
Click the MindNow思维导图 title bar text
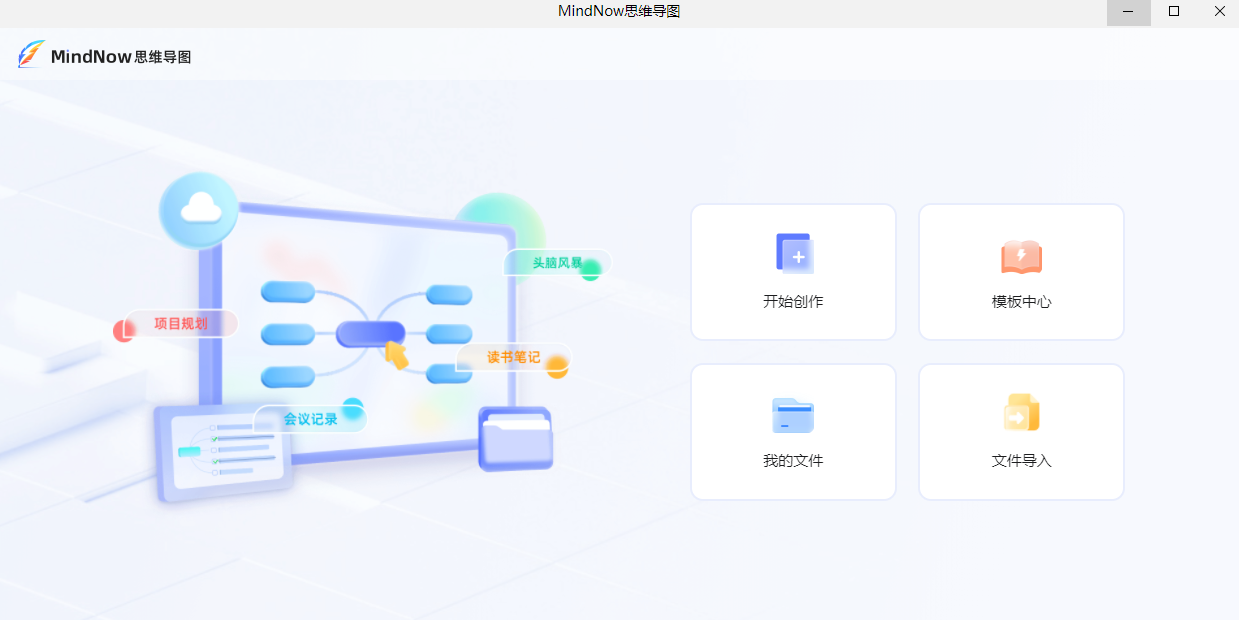pos(618,10)
